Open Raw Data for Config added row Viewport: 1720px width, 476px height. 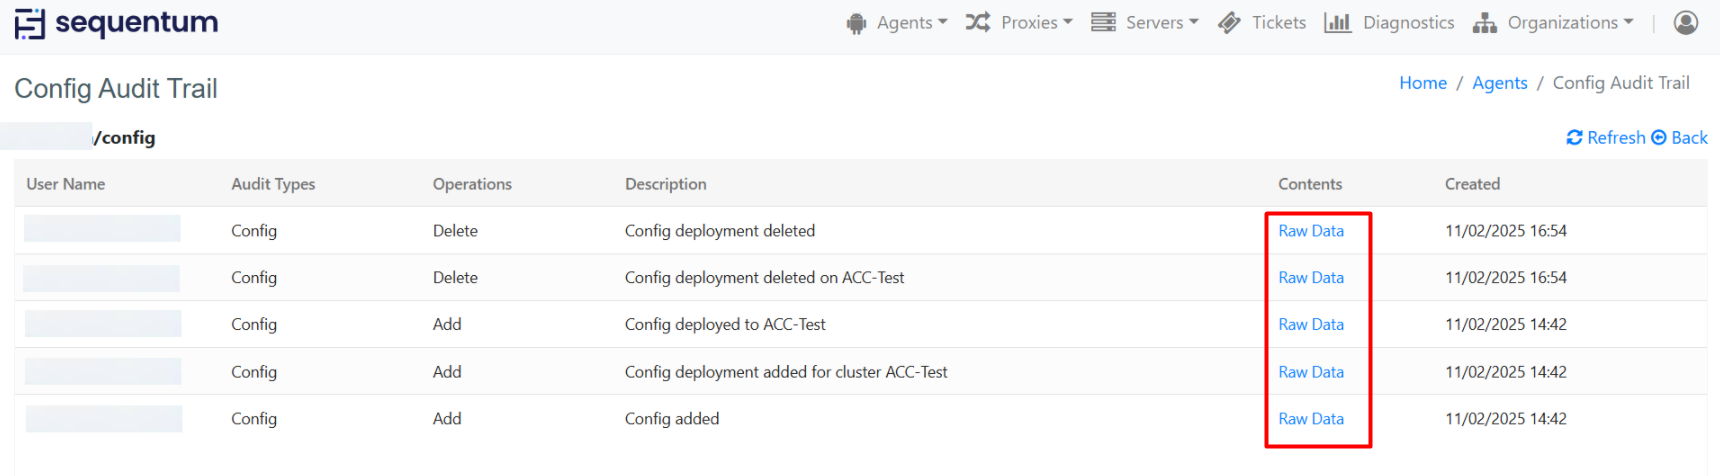[1310, 419]
